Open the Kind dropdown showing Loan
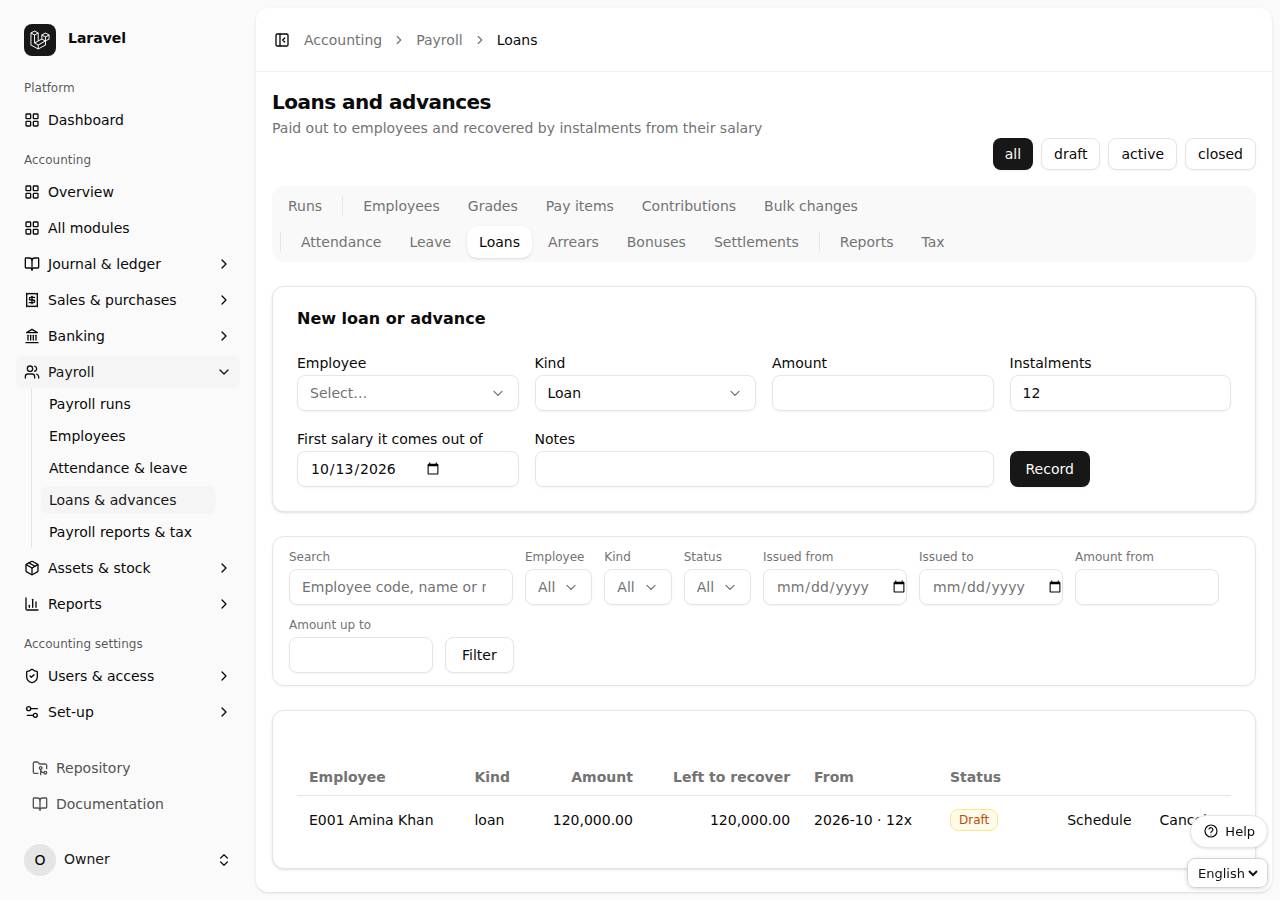 point(645,393)
